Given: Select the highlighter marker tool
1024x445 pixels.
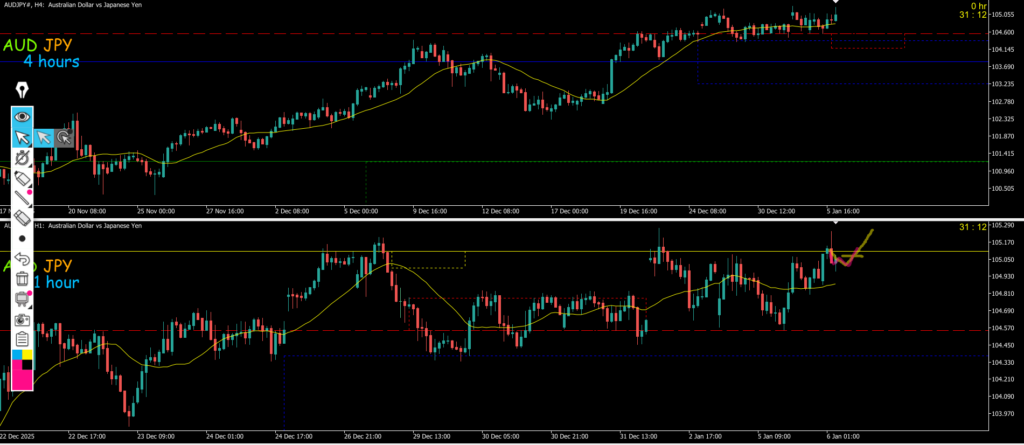Looking at the screenshot, I should (x=22, y=178).
